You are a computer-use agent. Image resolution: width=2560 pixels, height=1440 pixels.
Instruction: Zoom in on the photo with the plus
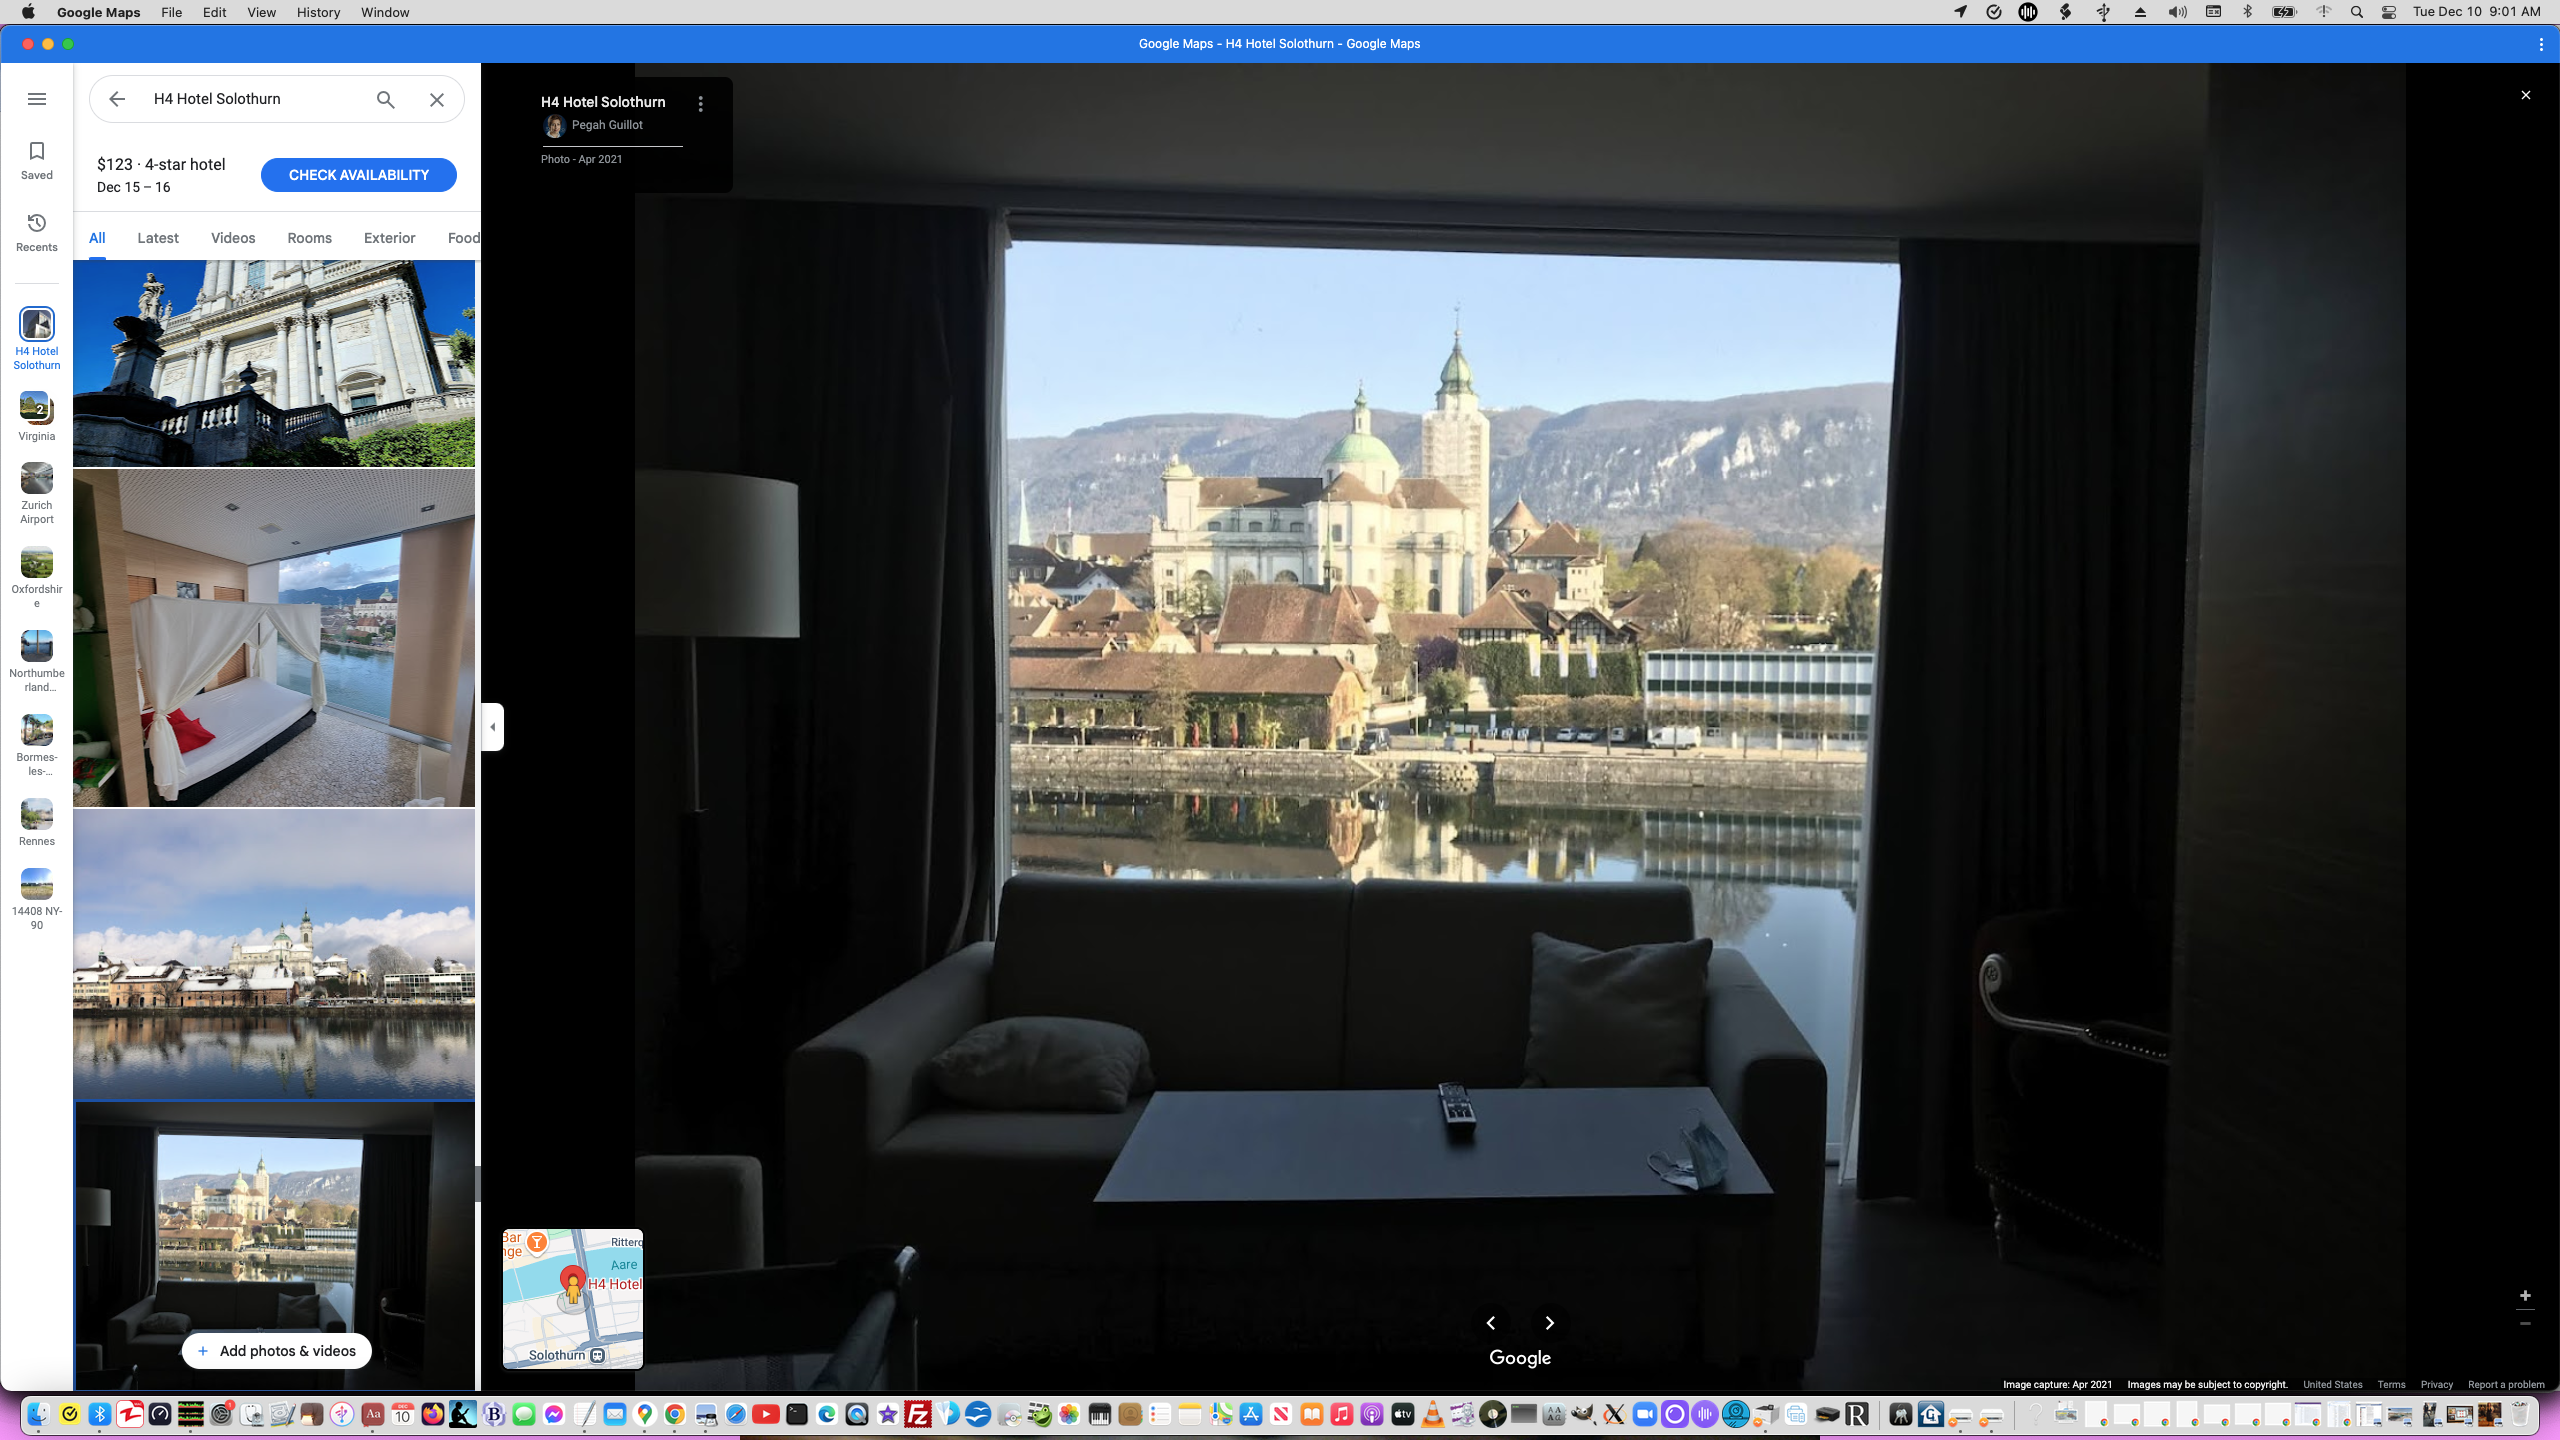[2525, 1295]
